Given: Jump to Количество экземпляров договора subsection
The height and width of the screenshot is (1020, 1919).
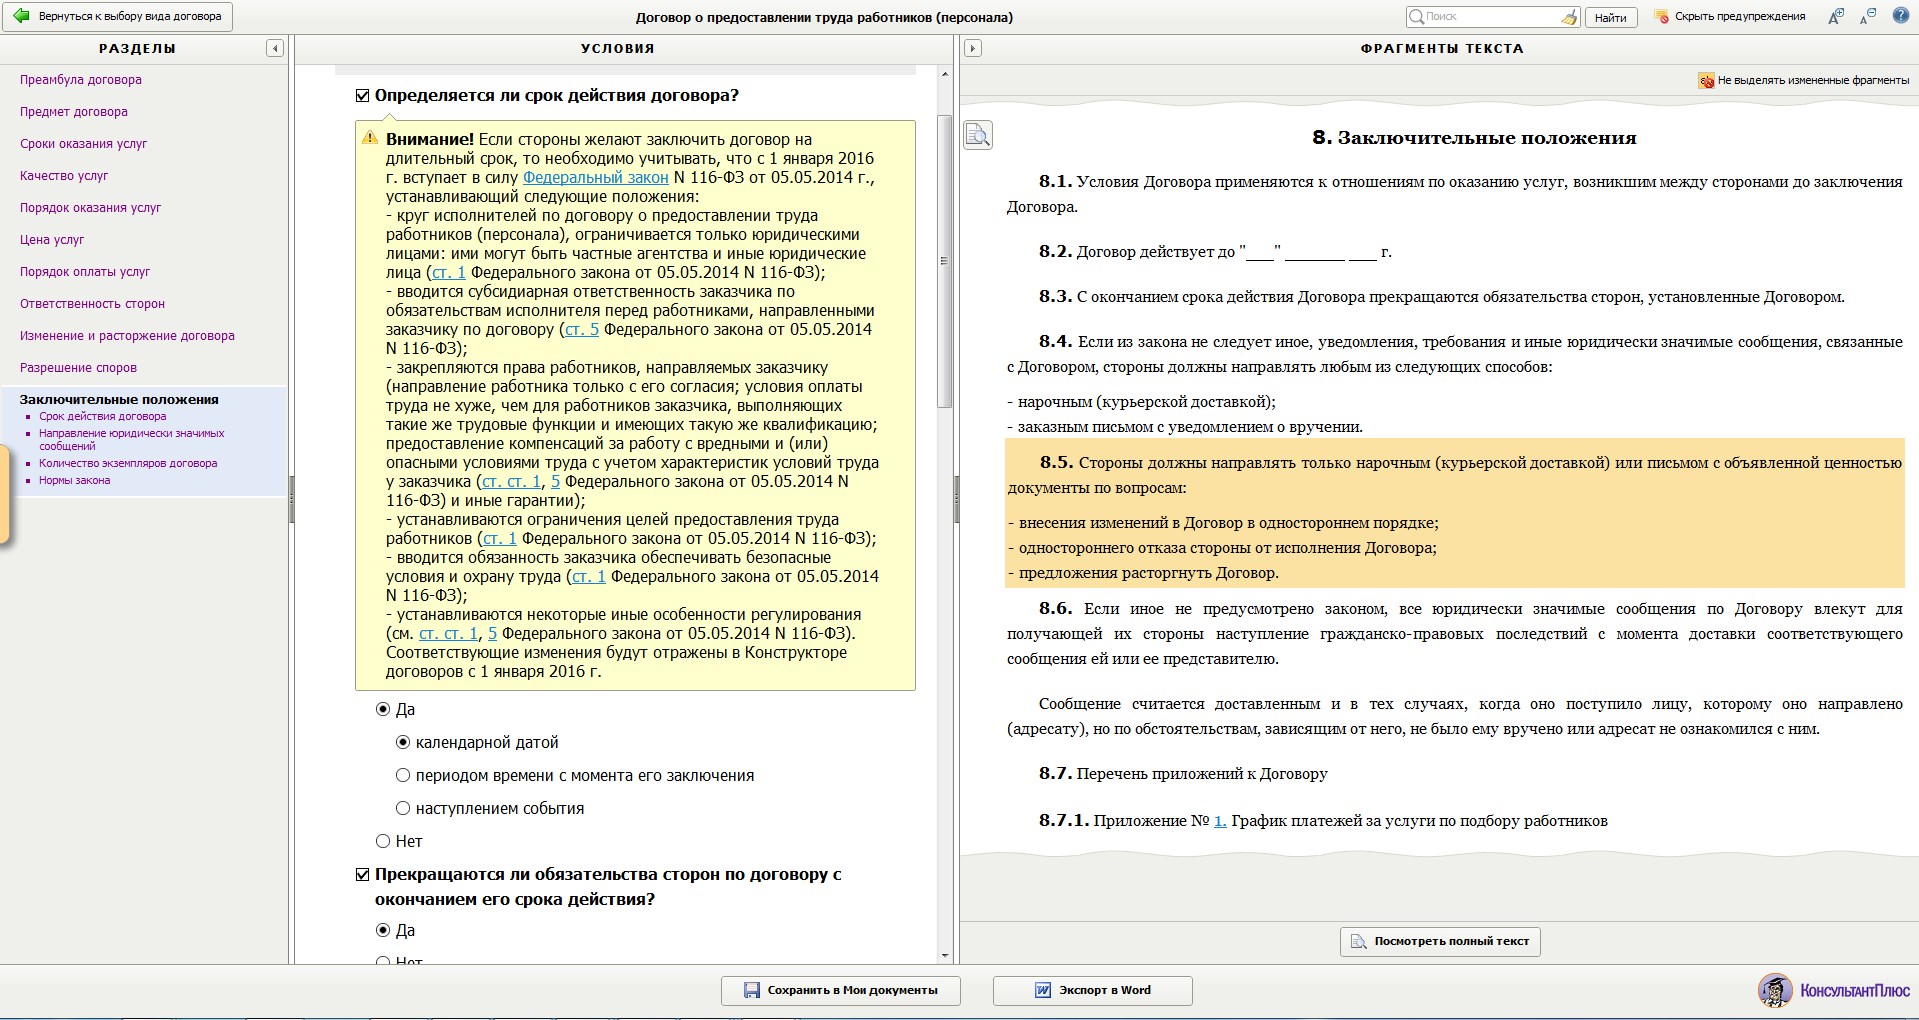Looking at the screenshot, I should coord(128,463).
